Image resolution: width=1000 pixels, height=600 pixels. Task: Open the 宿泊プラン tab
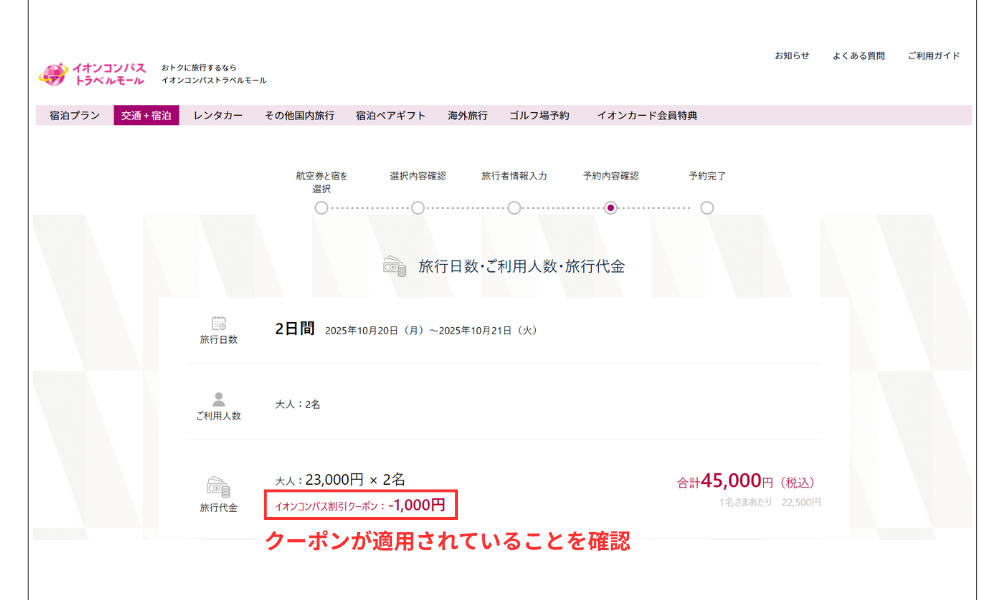[x=75, y=115]
